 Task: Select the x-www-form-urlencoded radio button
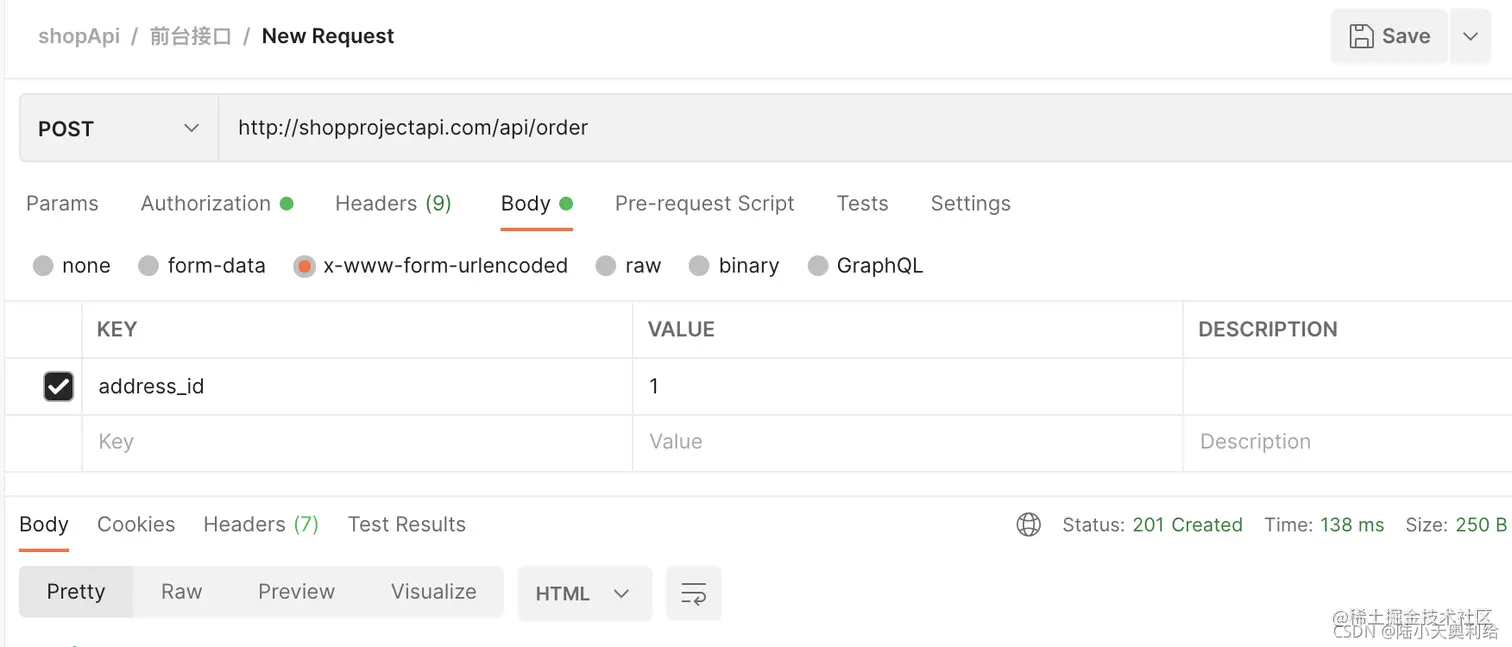[x=305, y=266]
